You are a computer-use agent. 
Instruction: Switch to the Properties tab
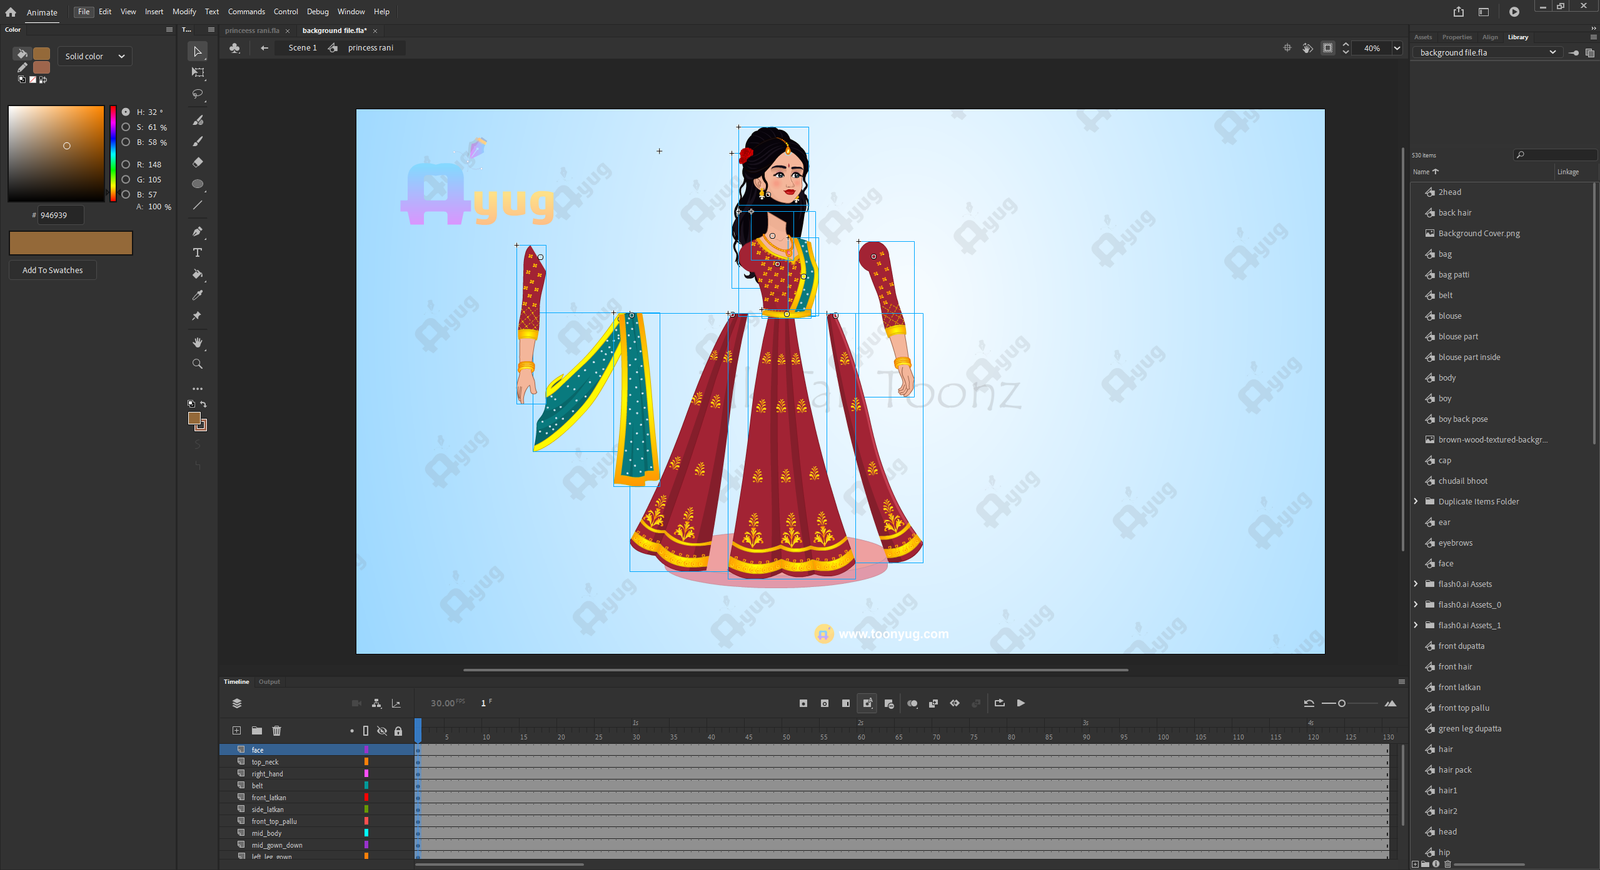[1456, 37]
